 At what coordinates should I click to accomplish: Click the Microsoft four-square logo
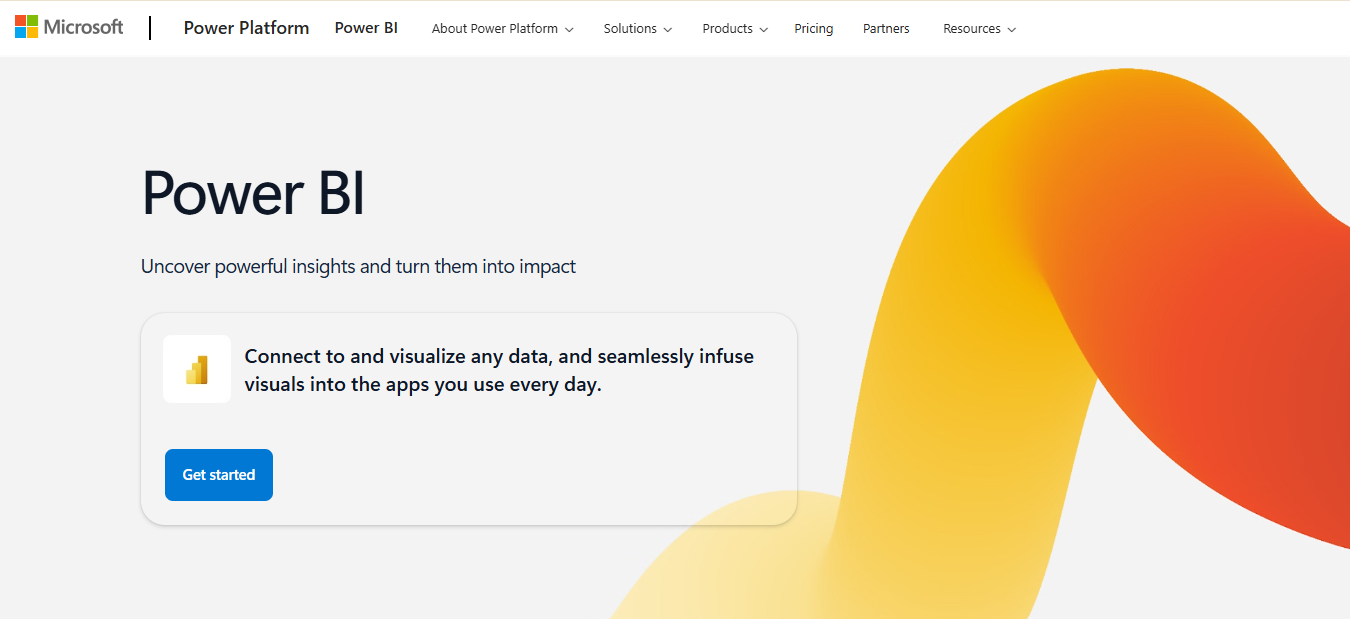(26, 27)
